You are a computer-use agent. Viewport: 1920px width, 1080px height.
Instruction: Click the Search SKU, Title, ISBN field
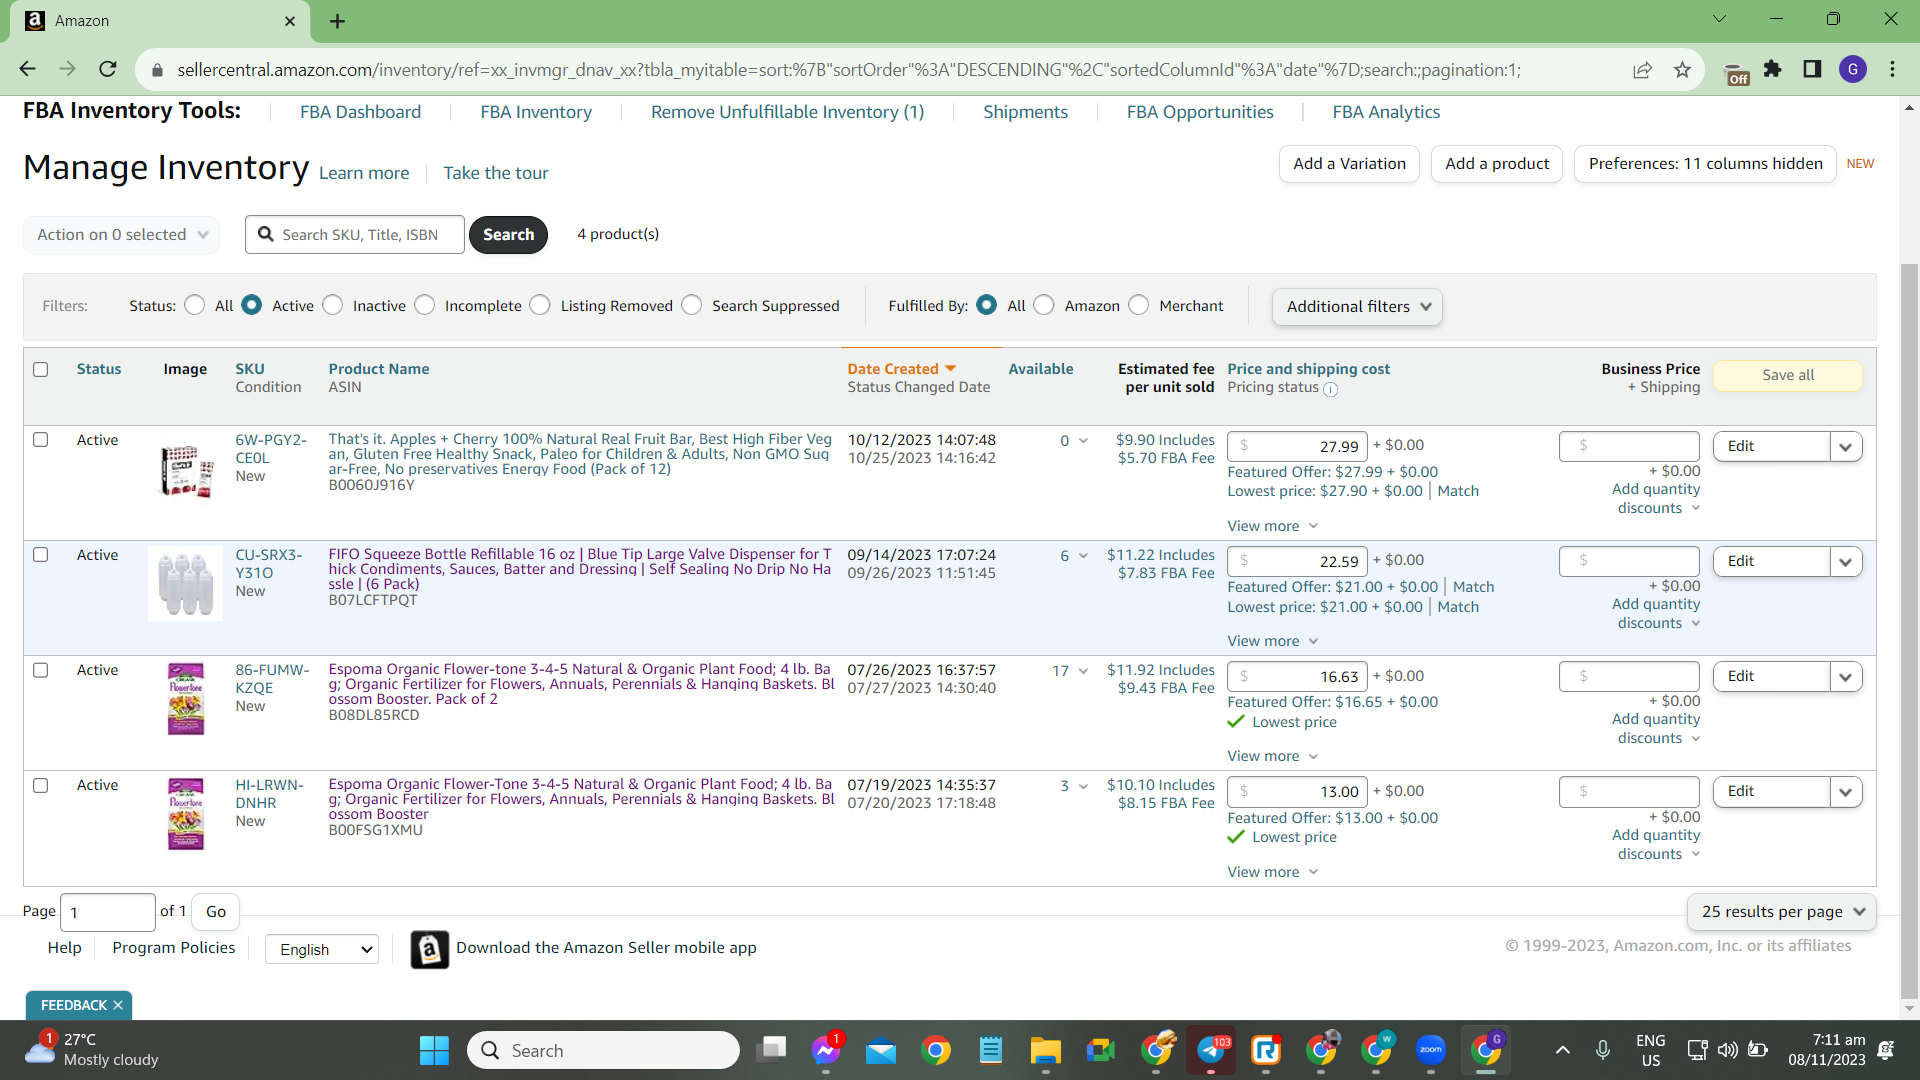click(355, 235)
